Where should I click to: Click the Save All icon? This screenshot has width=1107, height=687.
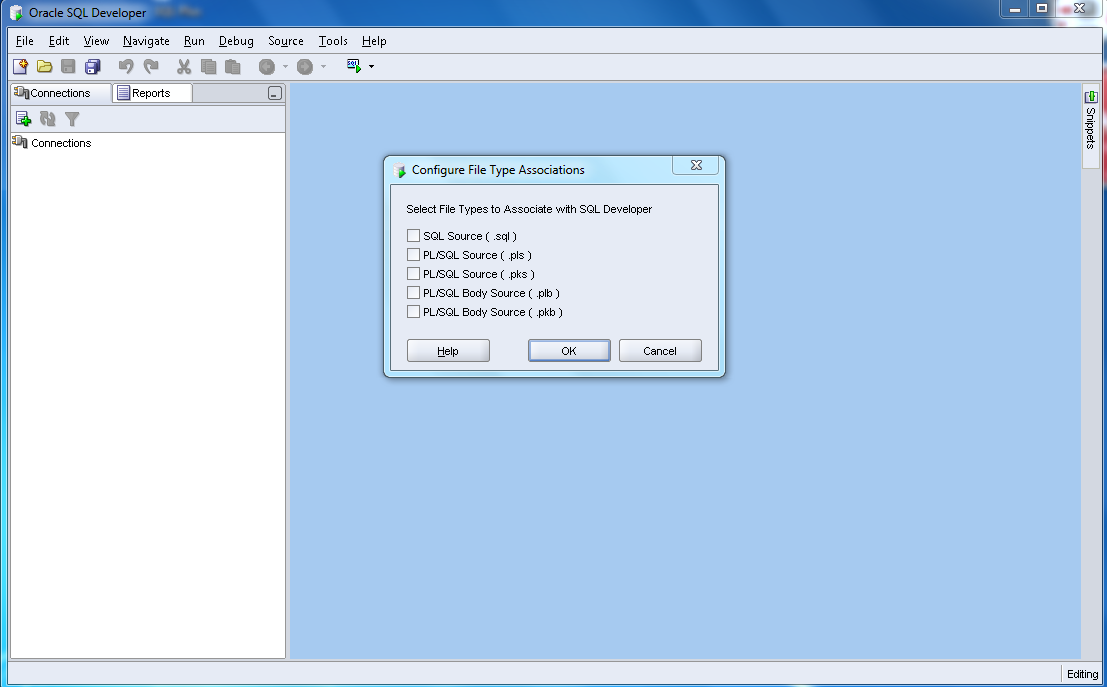click(x=92, y=66)
